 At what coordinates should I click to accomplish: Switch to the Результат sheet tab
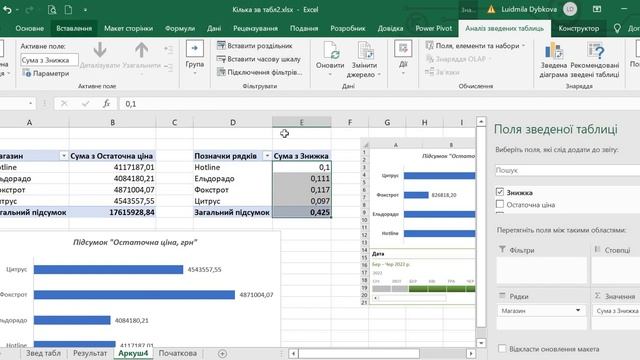pos(90,353)
